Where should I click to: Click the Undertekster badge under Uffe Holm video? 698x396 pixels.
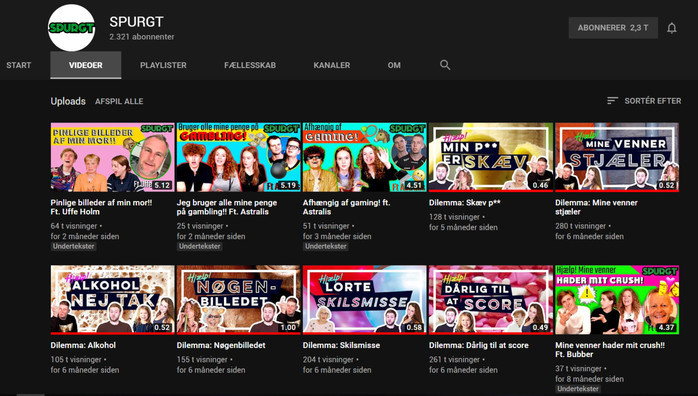click(73, 246)
